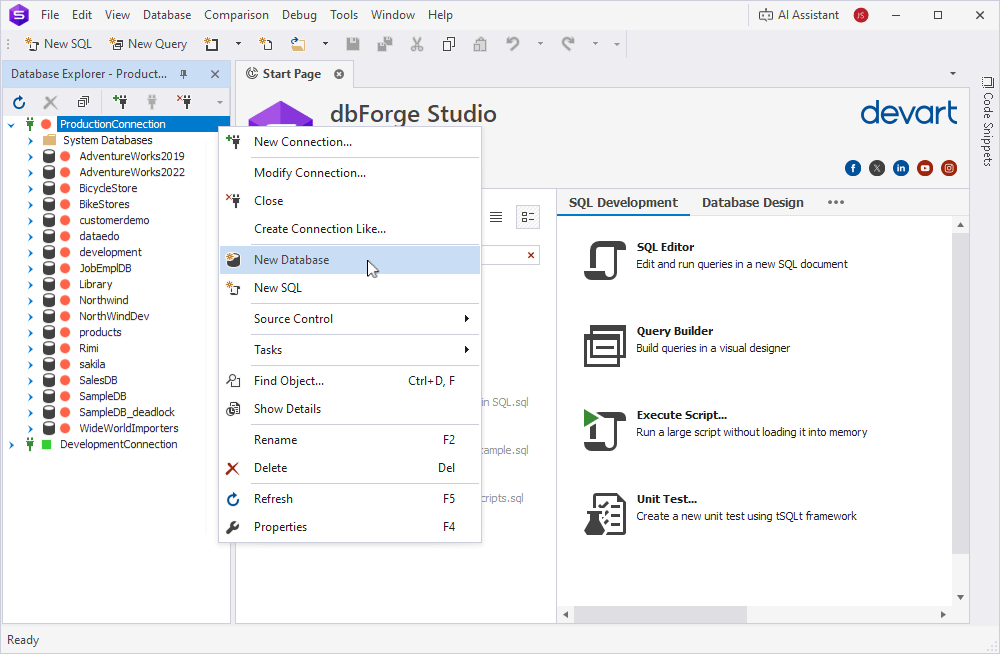Image resolution: width=1000 pixels, height=654 pixels.
Task: Click the New Connection plug icon in explorer toolbar
Action: (119, 101)
